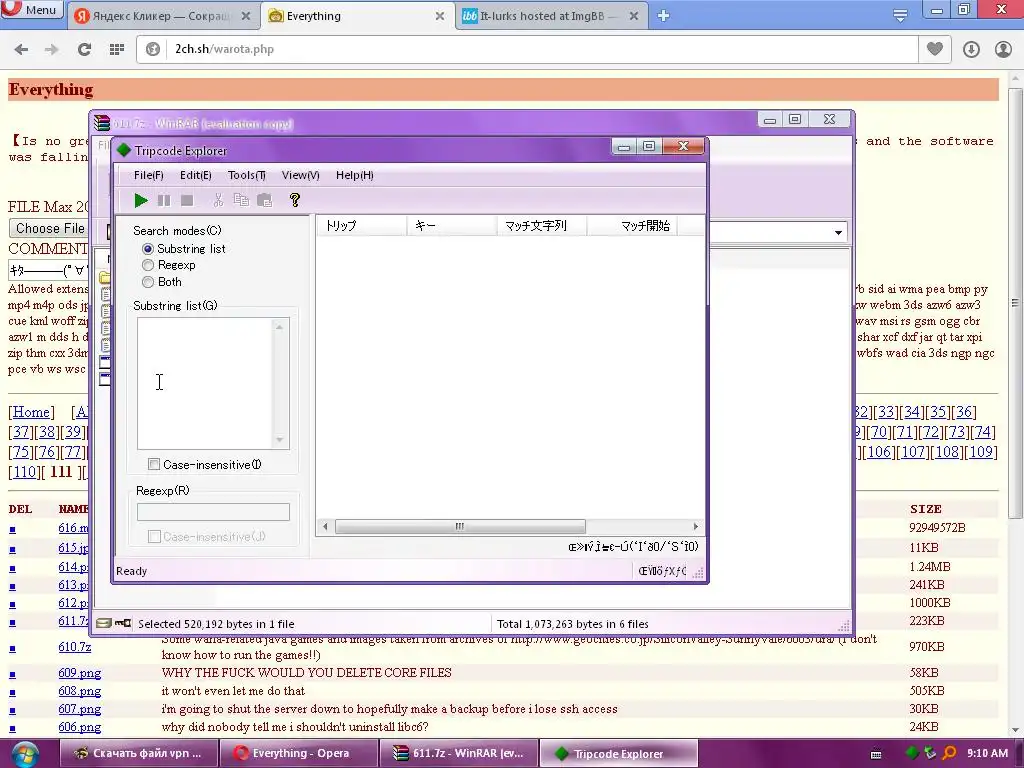Start the search with the green play icon
This screenshot has height=768, width=1024.
coord(140,200)
